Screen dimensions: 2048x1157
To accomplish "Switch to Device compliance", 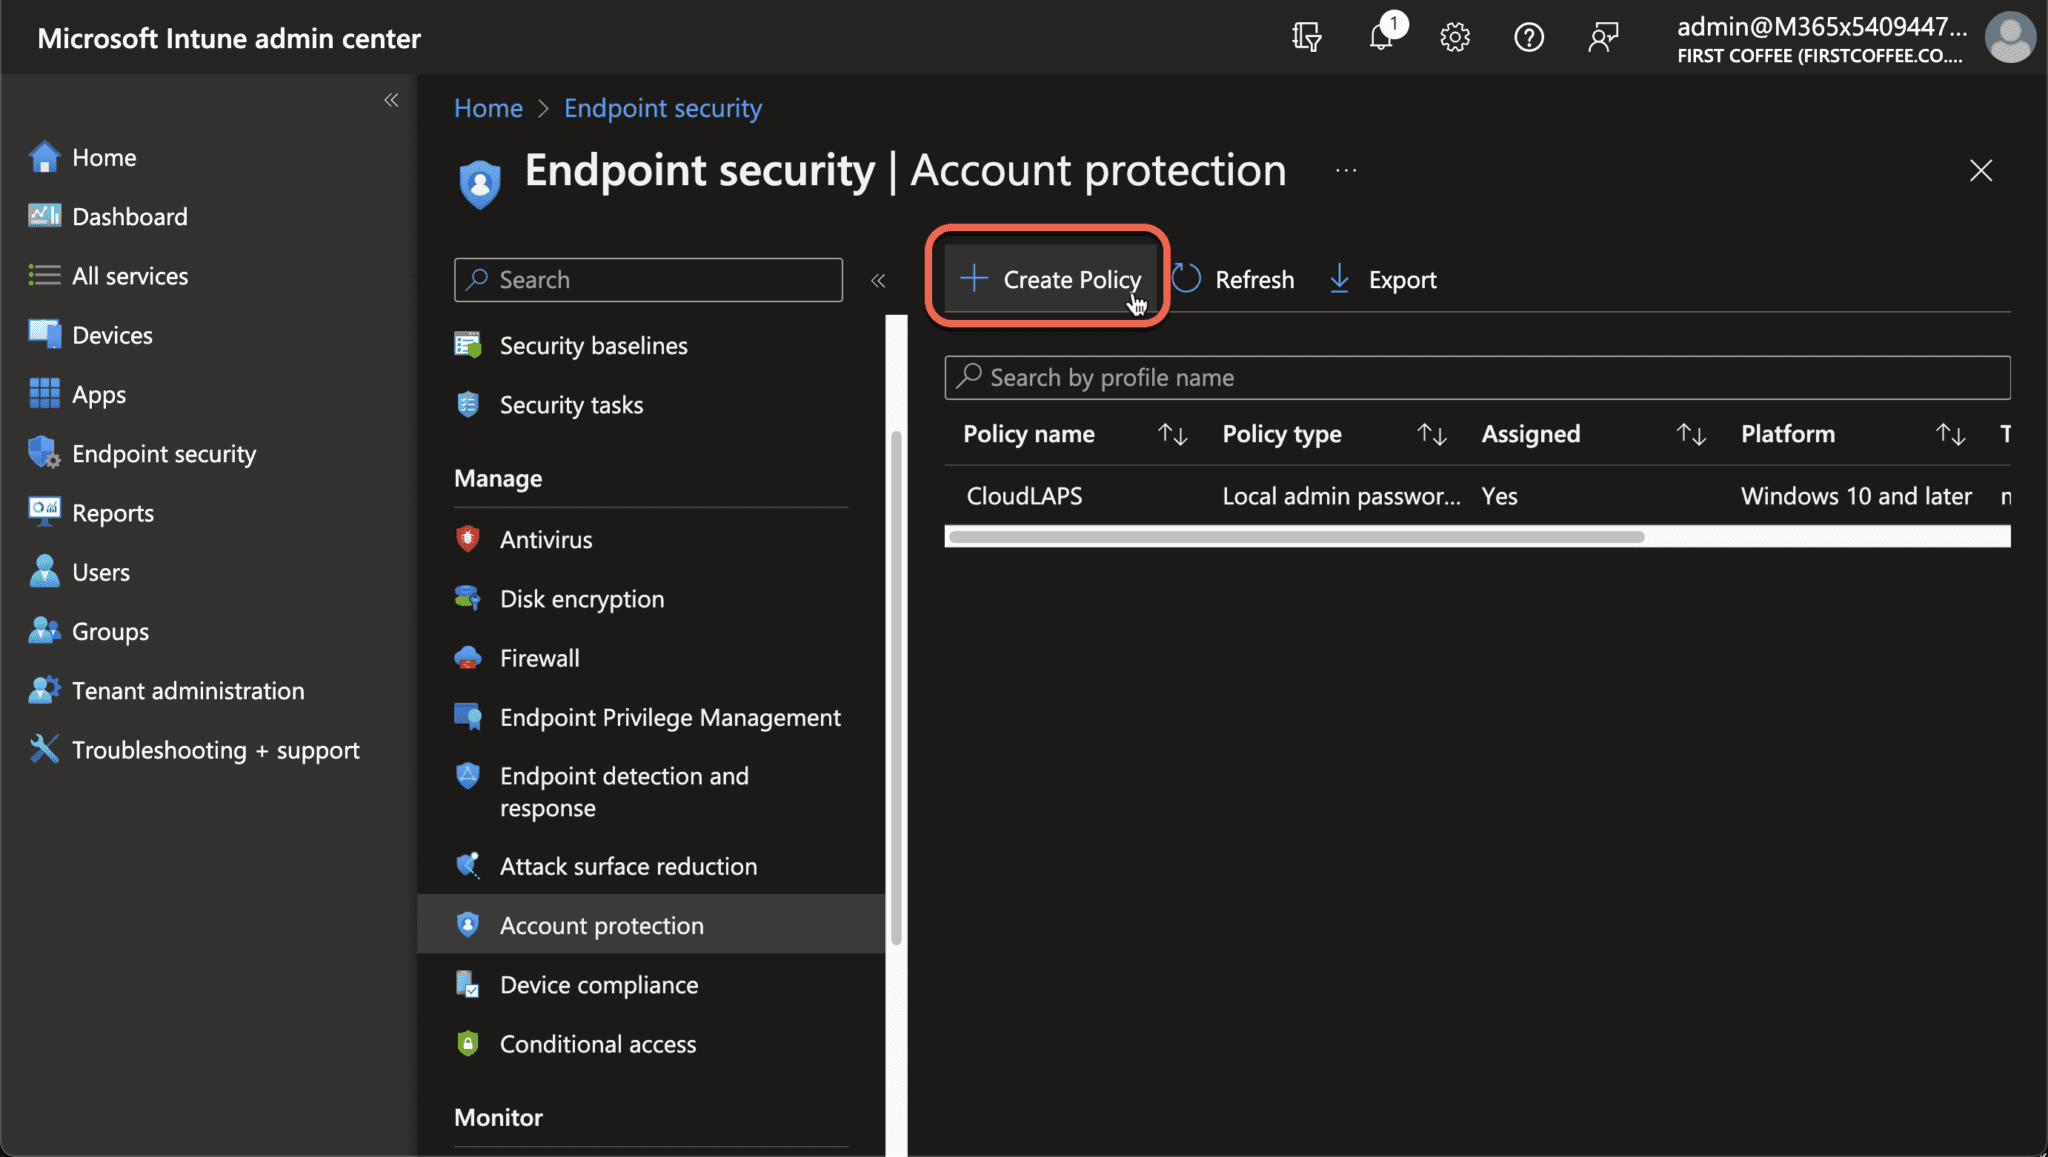I will tap(599, 984).
